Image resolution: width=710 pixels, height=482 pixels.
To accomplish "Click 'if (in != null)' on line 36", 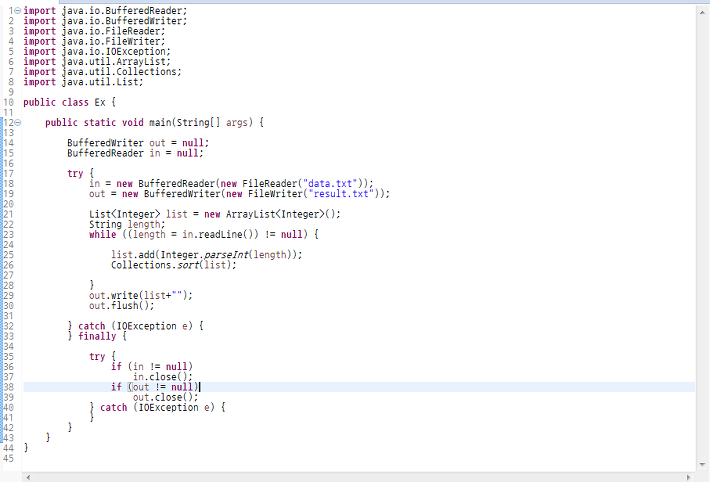I will (x=152, y=367).
